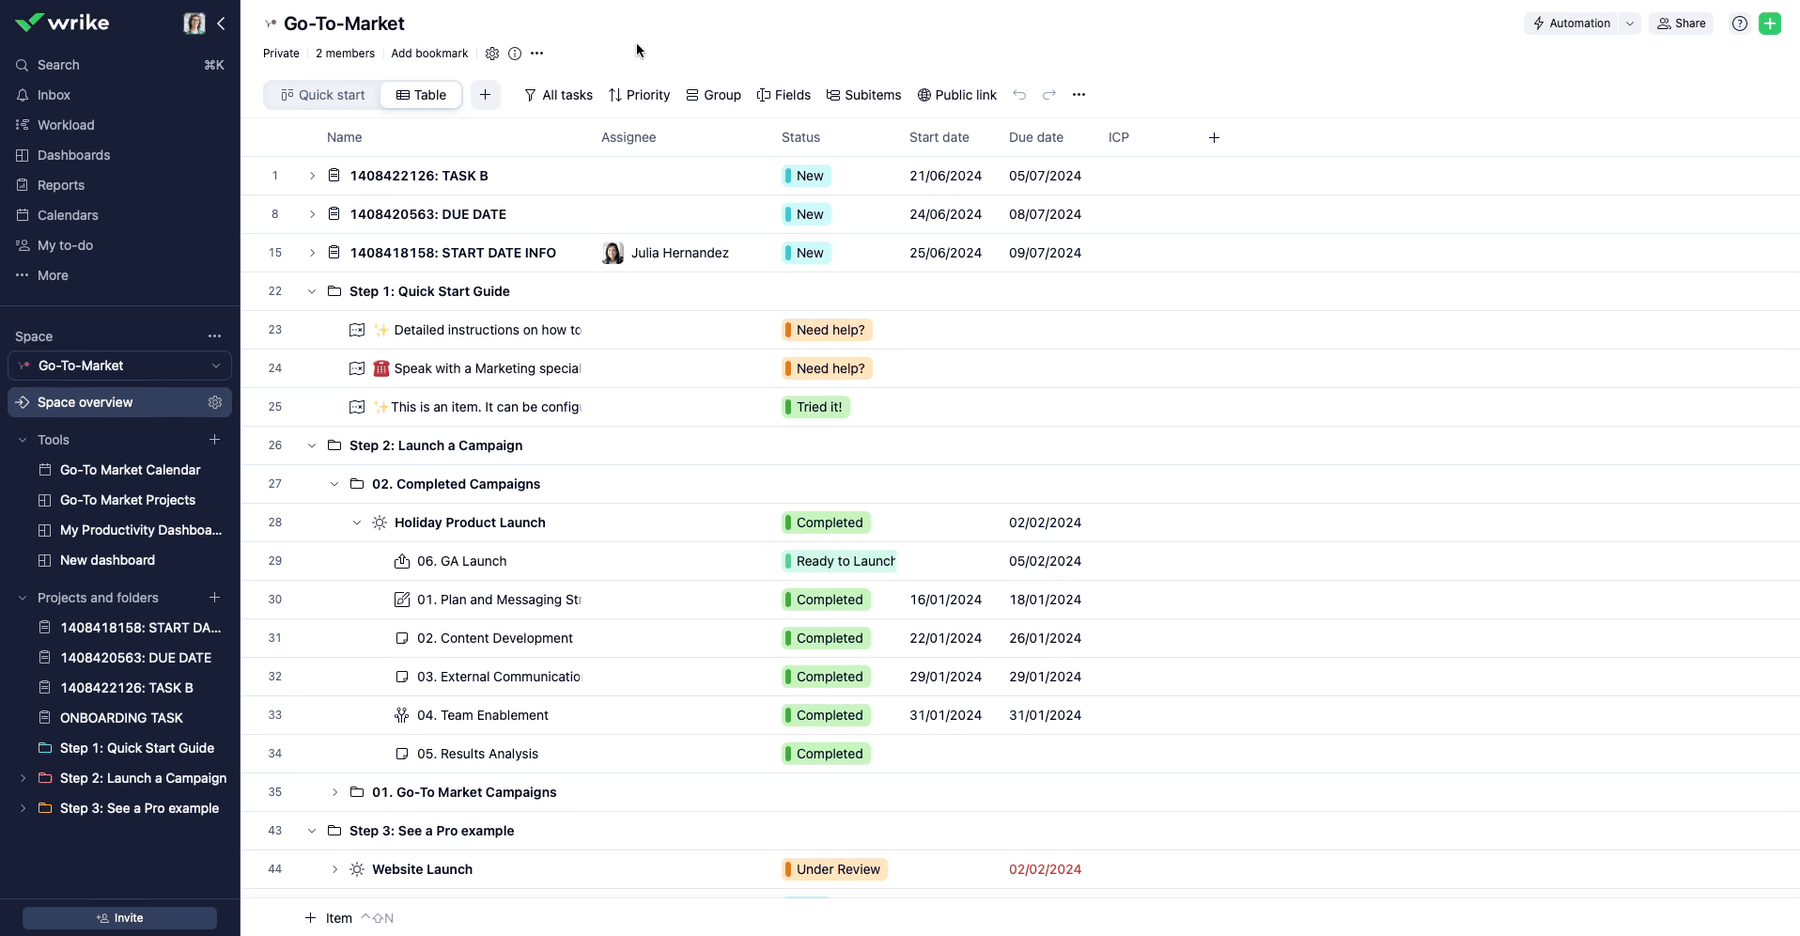Open the Automation dropdown arrow
This screenshot has height=936, width=1800.
1629,23
